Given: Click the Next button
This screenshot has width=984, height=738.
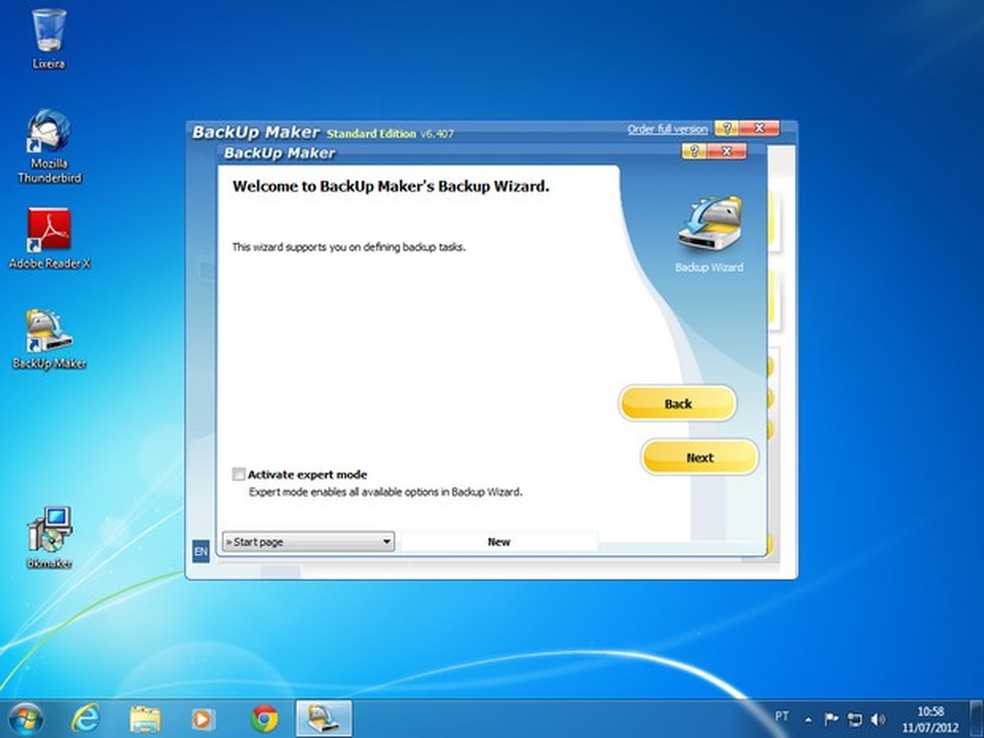Looking at the screenshot, I should pos(699,458).
